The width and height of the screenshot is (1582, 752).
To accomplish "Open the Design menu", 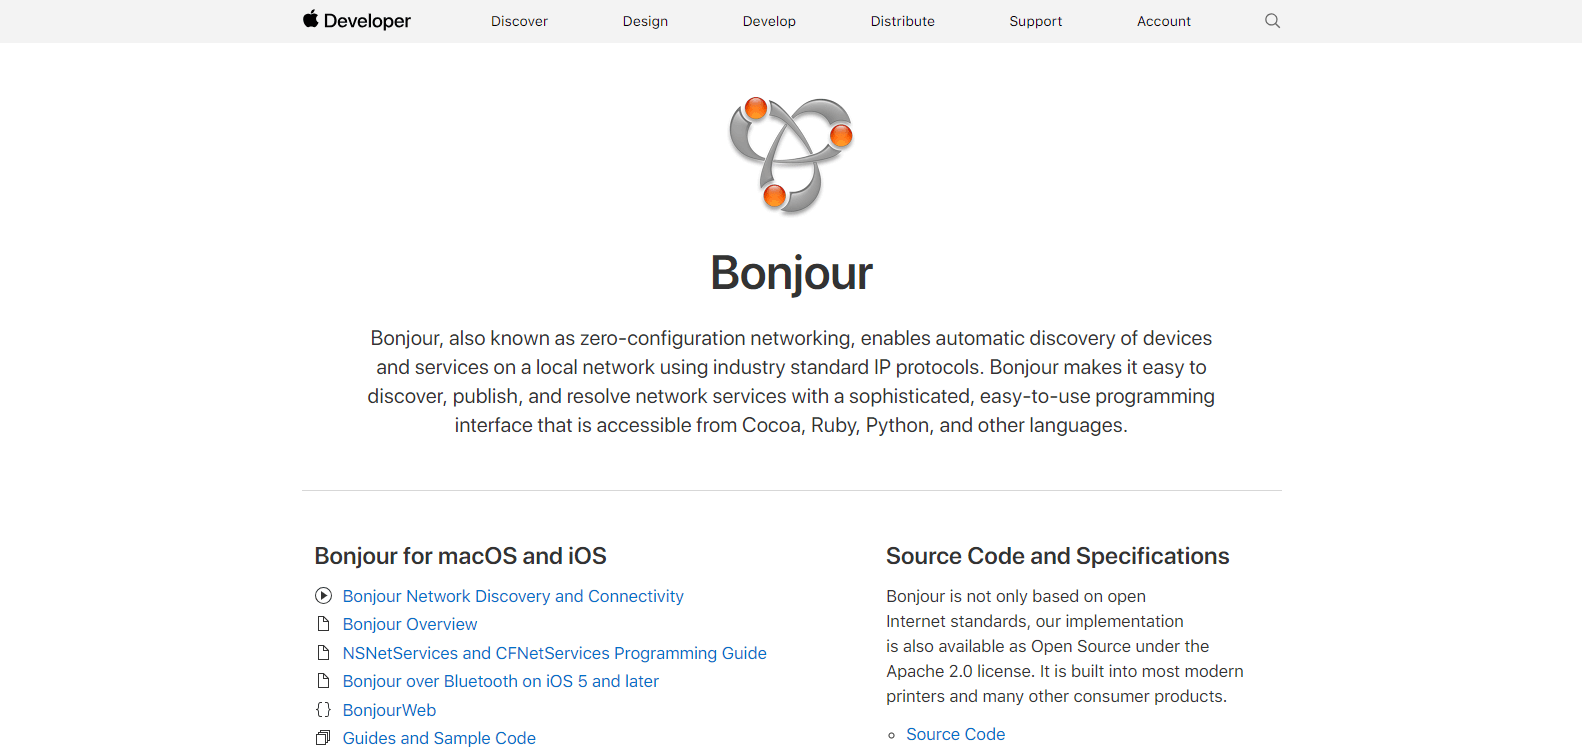I will 645,21.
